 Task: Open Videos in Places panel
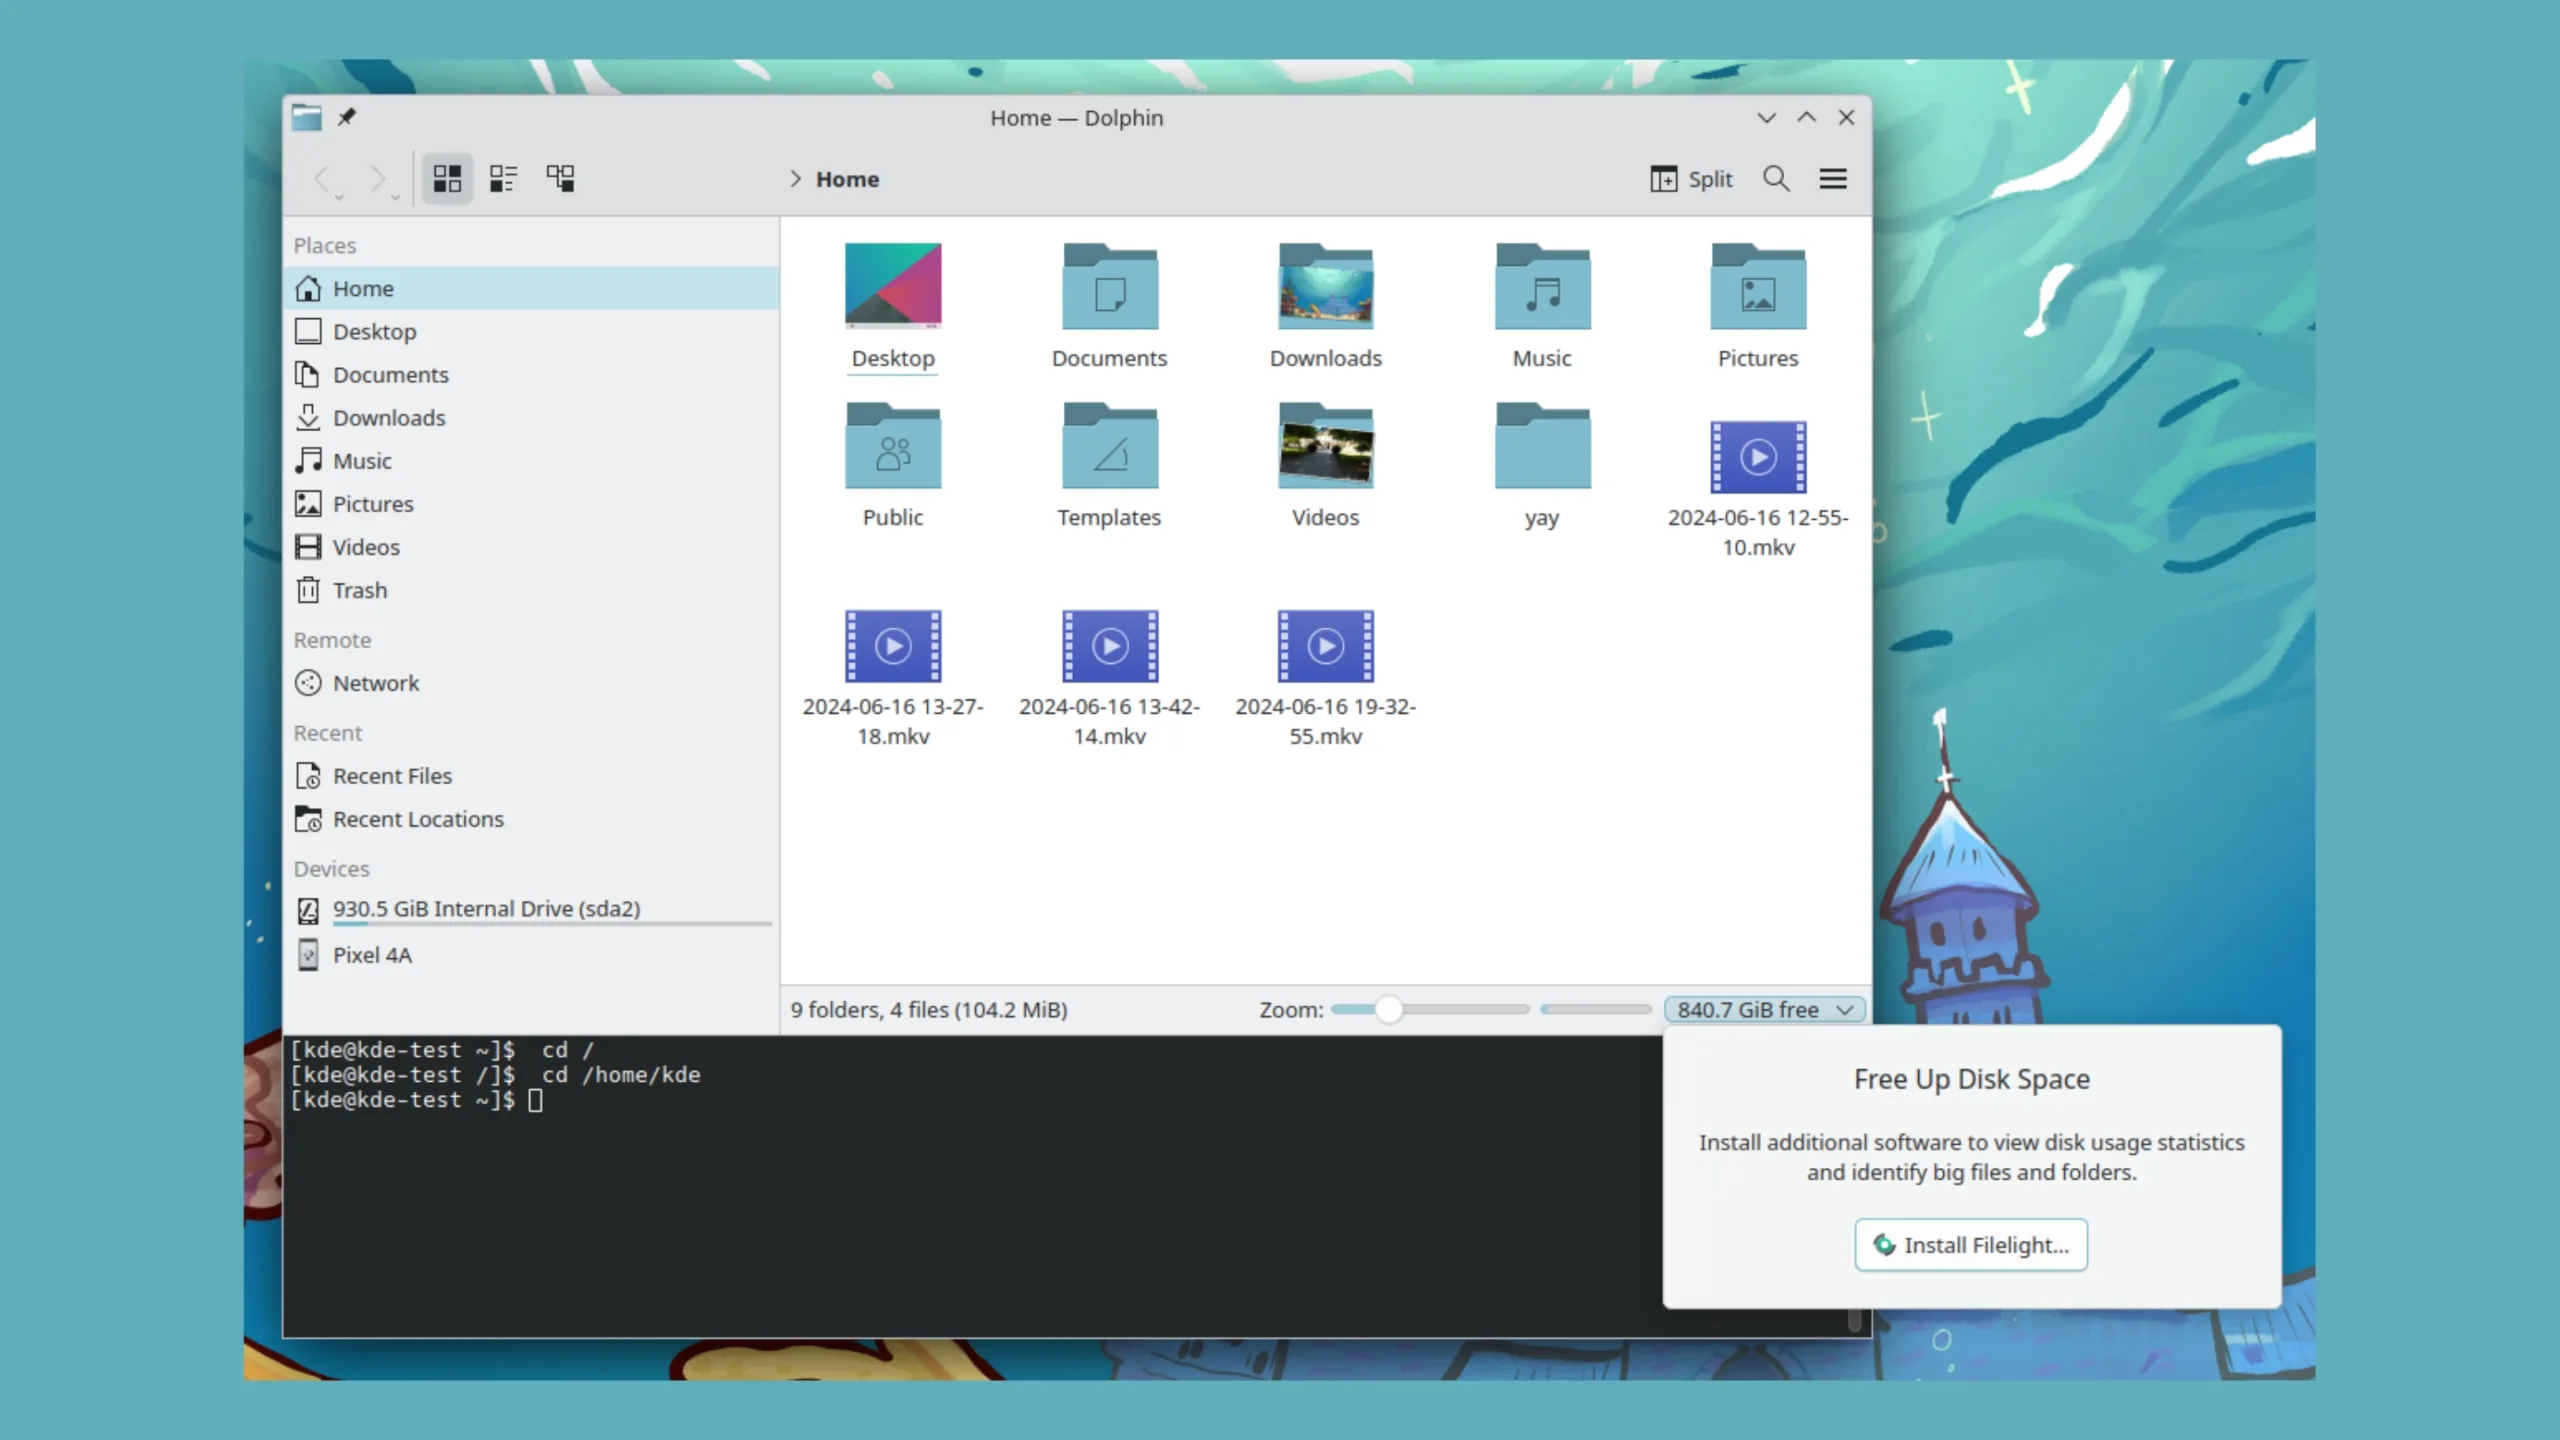531,546
